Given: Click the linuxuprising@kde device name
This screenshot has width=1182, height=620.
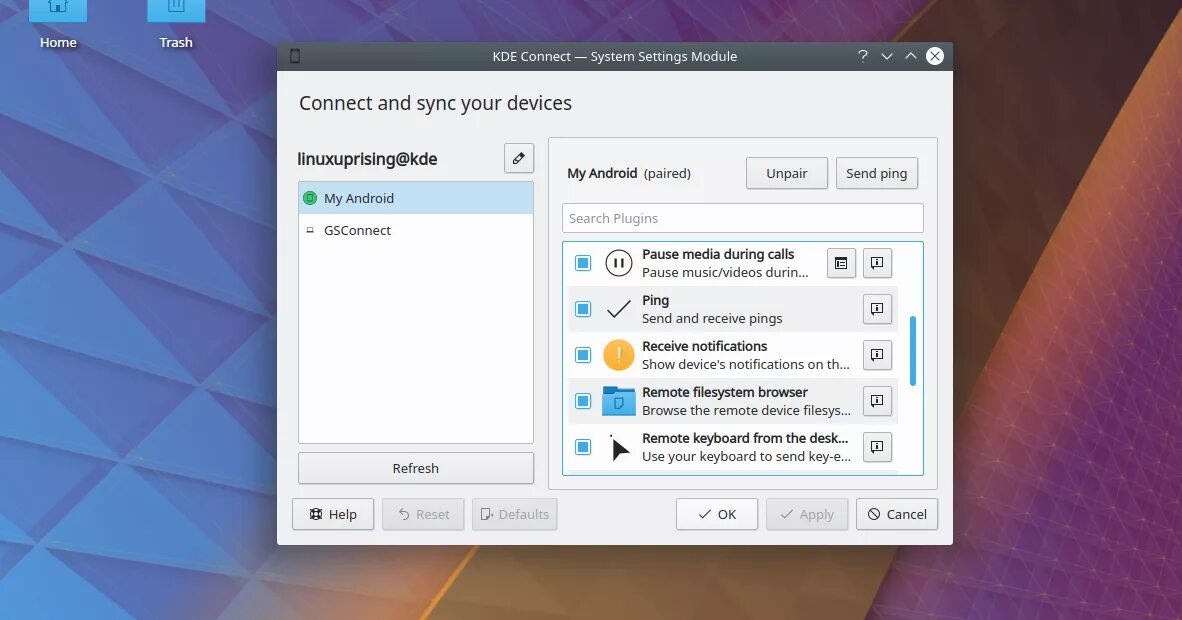Looking at the screenshot, I should 367,159.
